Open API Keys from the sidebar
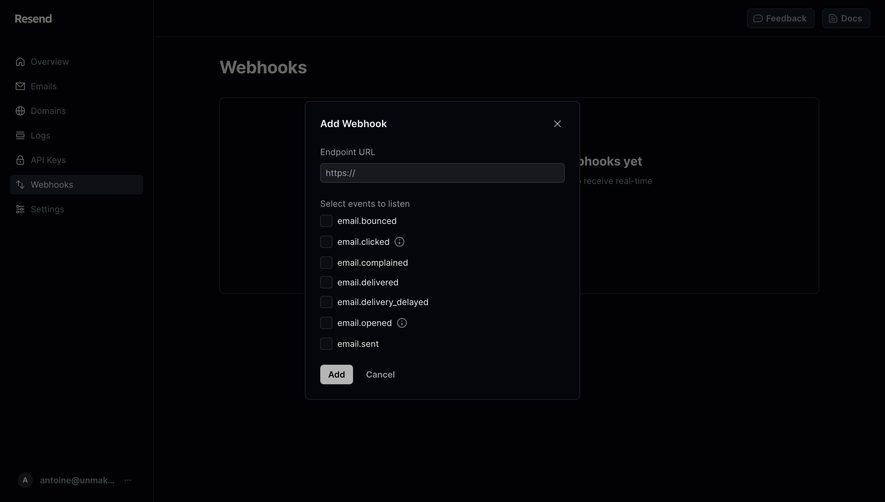885x502 pixels. tap(76, 160)
